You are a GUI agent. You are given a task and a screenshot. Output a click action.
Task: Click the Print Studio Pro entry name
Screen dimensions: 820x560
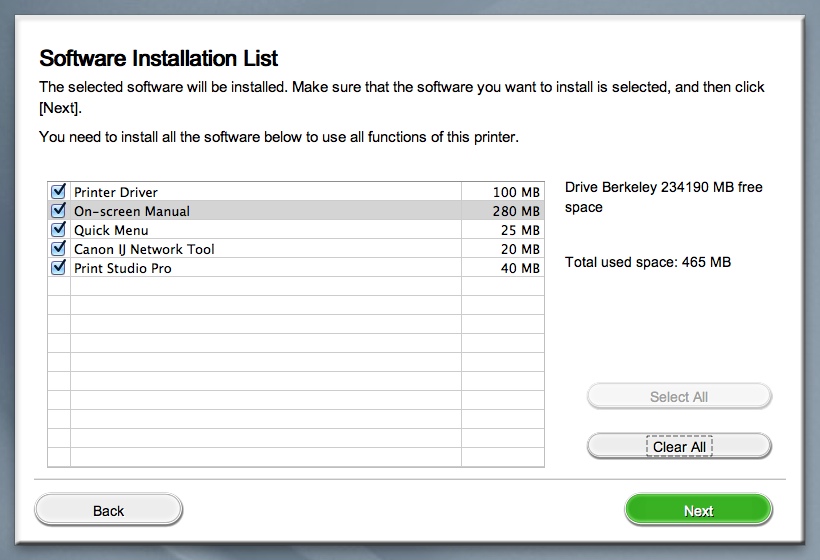(x=122, y=268)
